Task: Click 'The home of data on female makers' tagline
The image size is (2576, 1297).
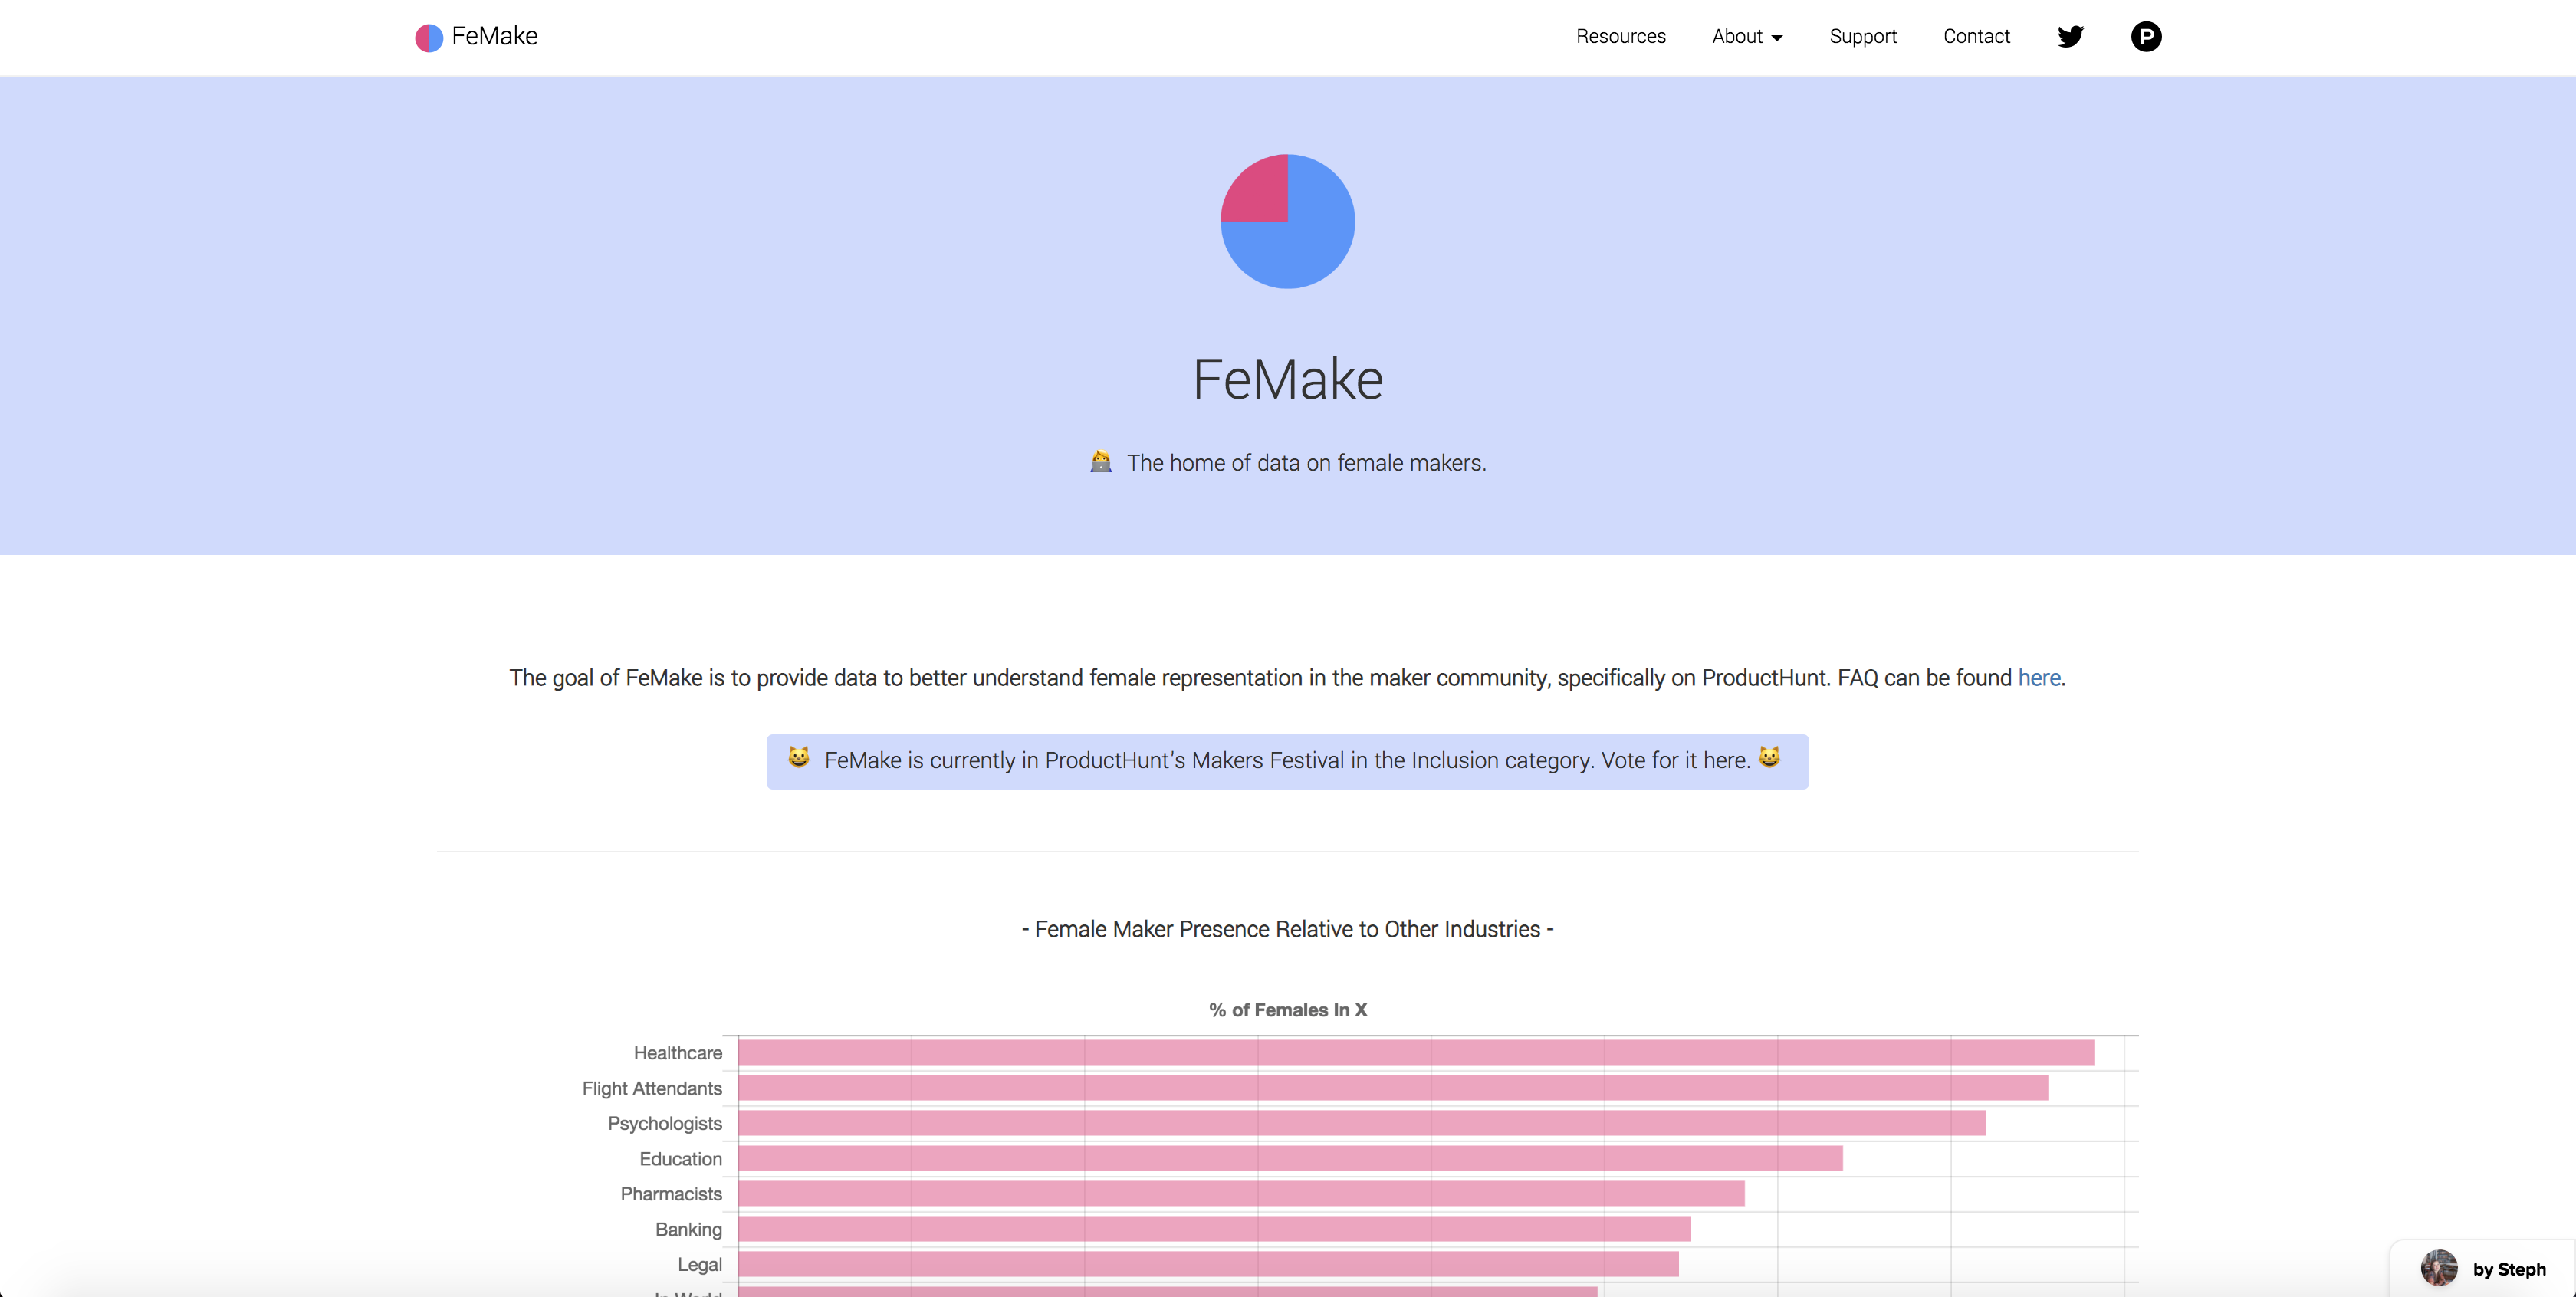Action: click(1306, 463)
